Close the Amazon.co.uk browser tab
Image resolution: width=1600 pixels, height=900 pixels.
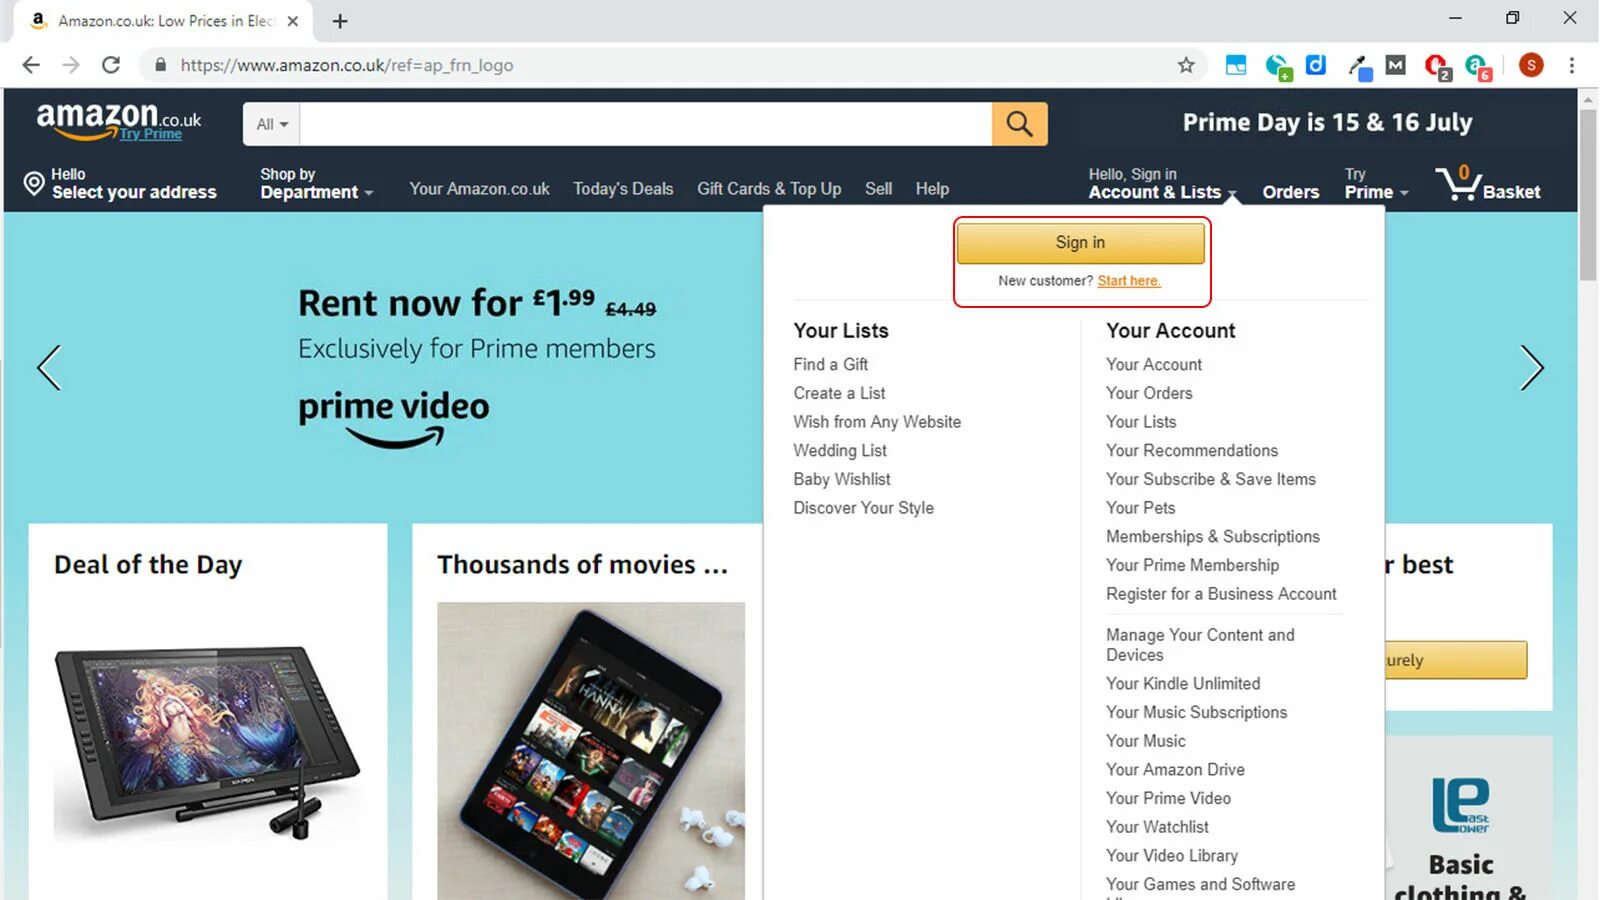(x=293, y=21)
